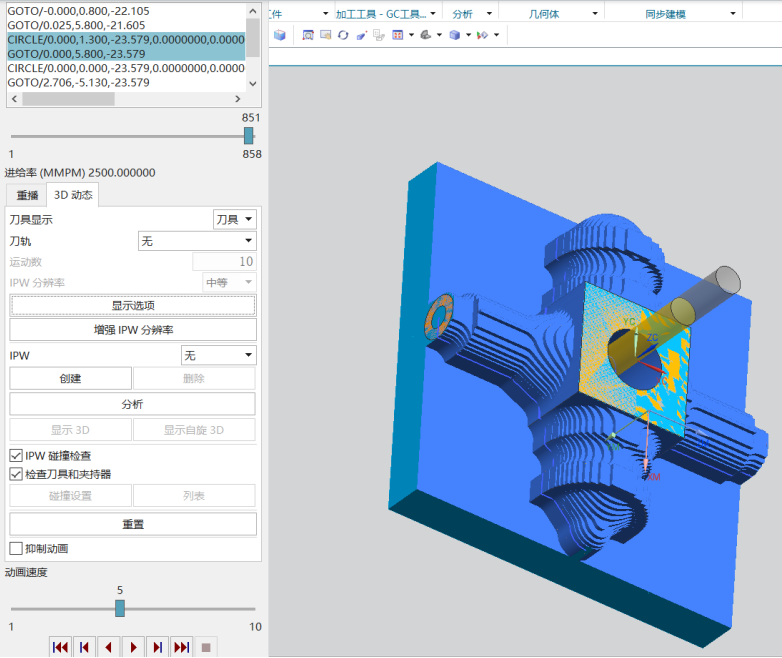
Task: Click the 显示 3D button
Action: (x=70, y=430)
